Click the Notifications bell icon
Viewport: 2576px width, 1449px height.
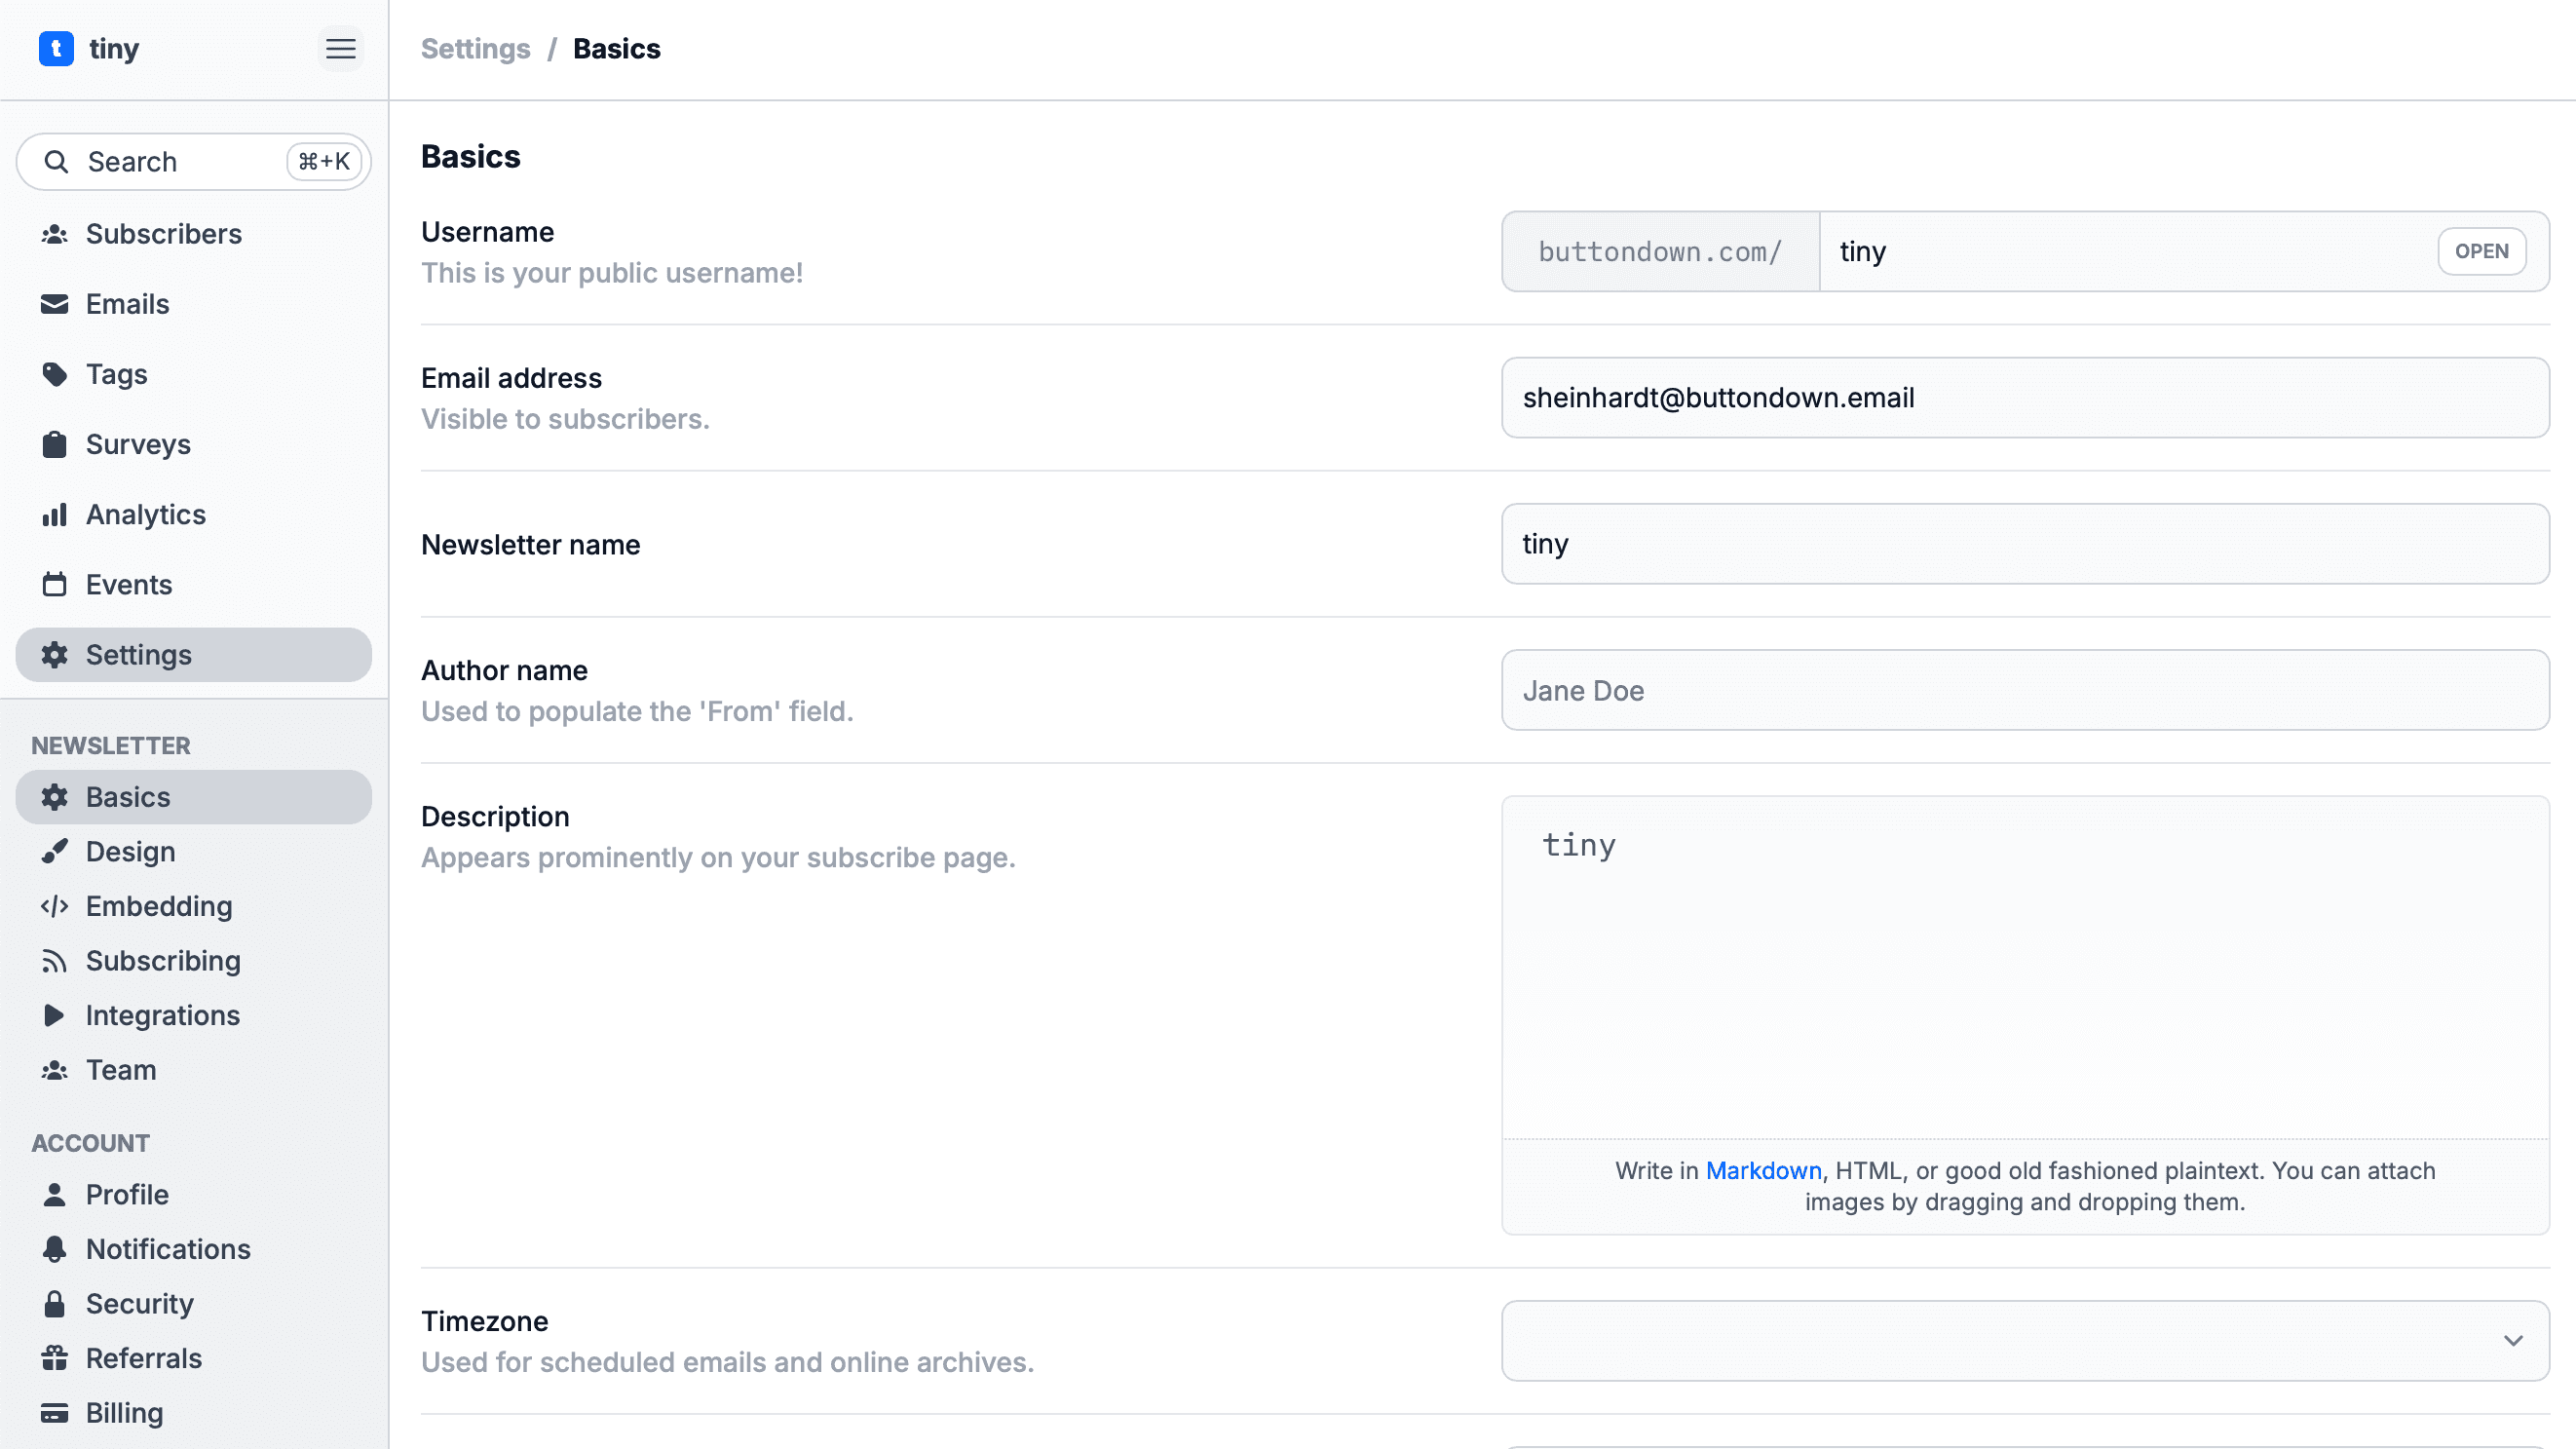[x=54, y=1249]
